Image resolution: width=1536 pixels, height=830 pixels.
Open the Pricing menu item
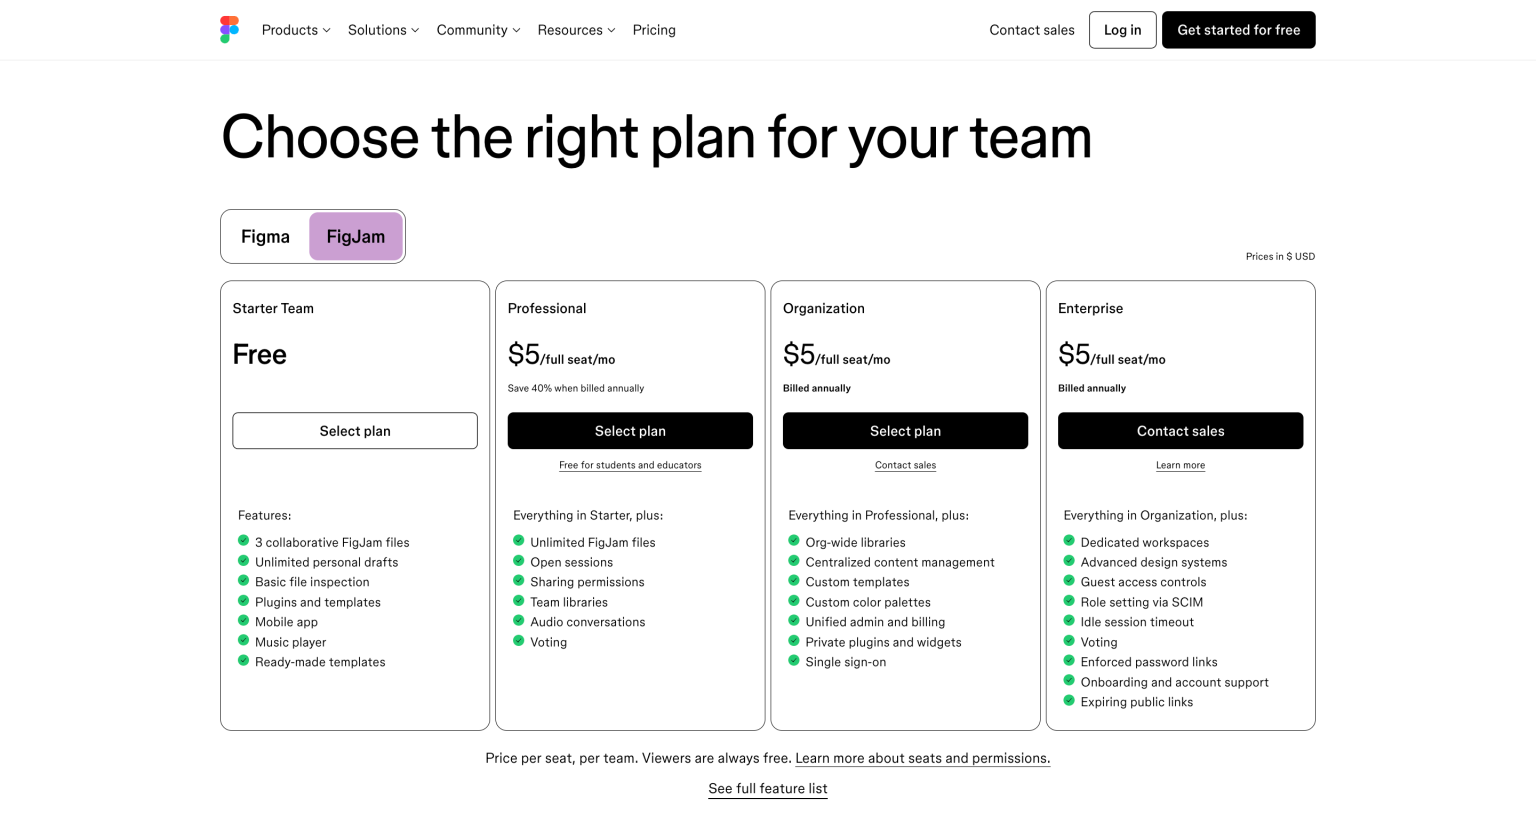(654, 30)
